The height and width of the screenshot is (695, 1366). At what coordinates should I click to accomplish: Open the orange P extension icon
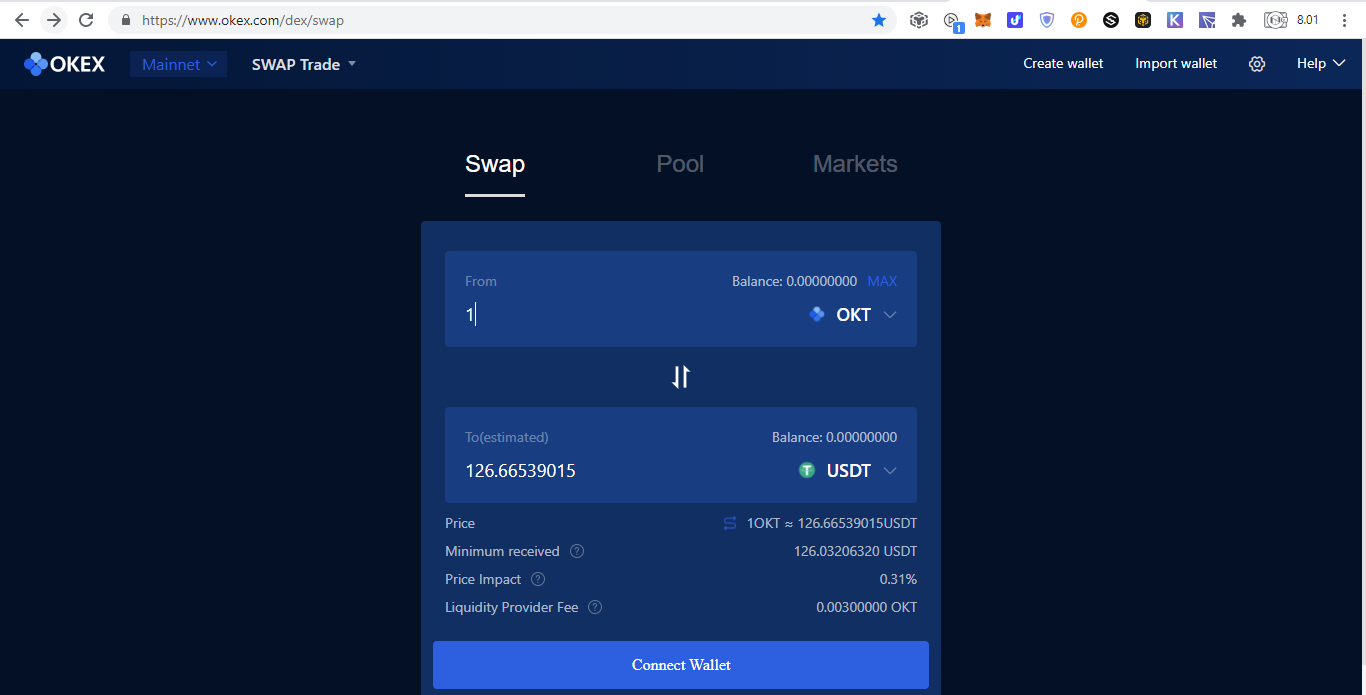[1079, 20]
